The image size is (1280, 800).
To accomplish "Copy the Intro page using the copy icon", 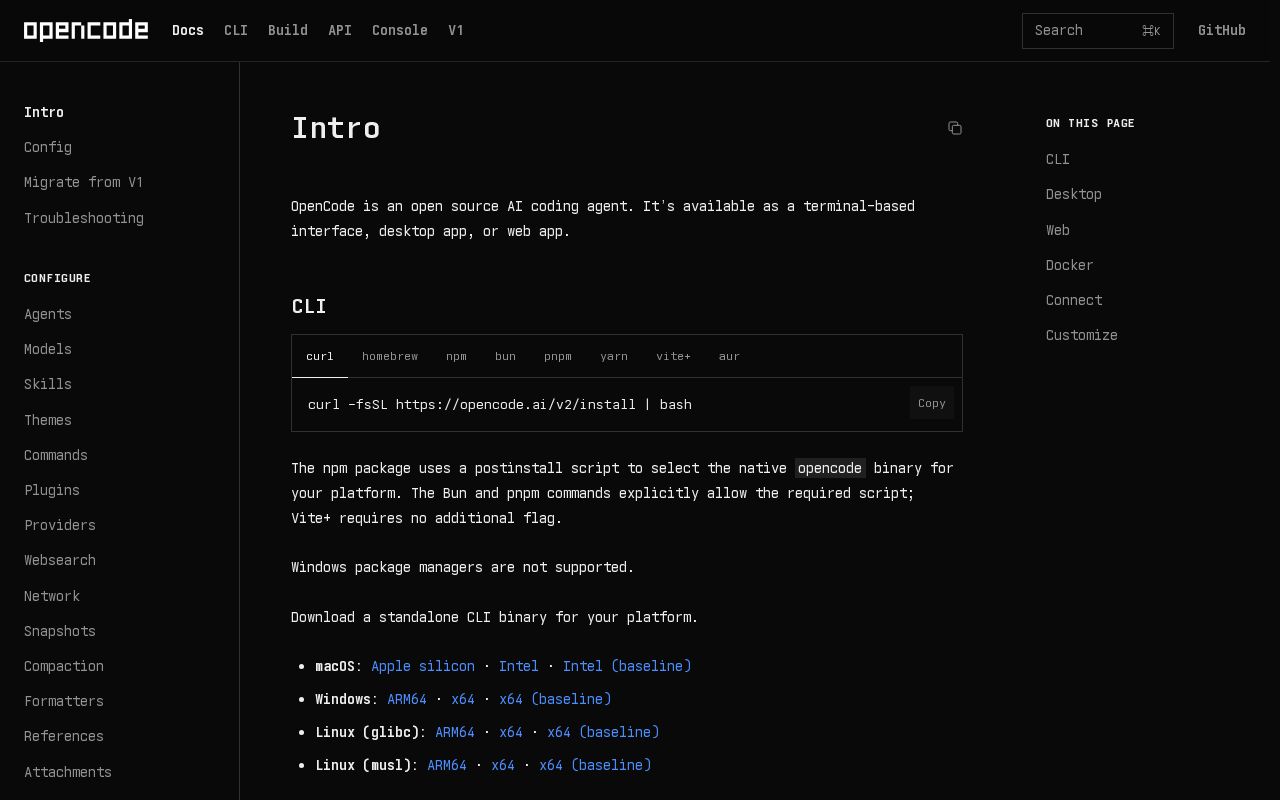I will click(x=955, y=128).
